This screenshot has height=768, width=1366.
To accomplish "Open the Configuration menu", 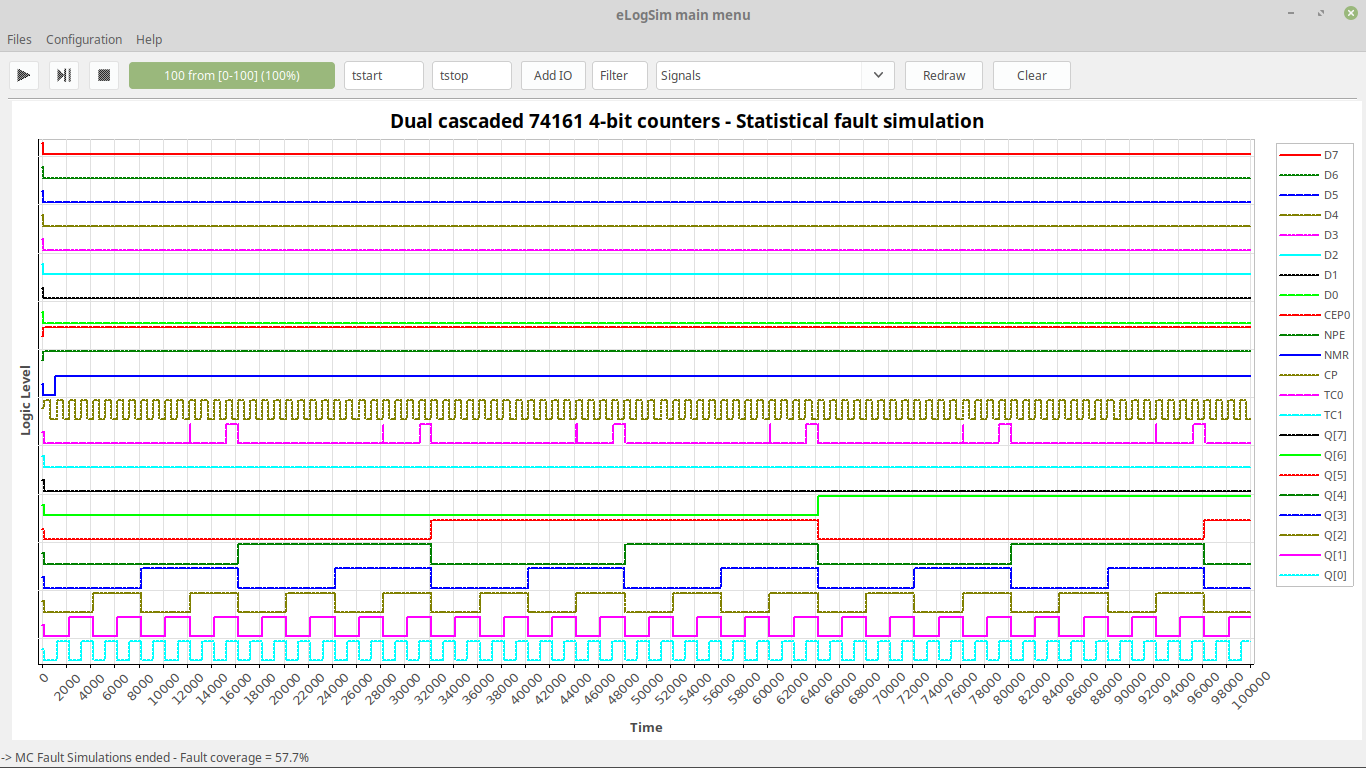I will 84,40.
